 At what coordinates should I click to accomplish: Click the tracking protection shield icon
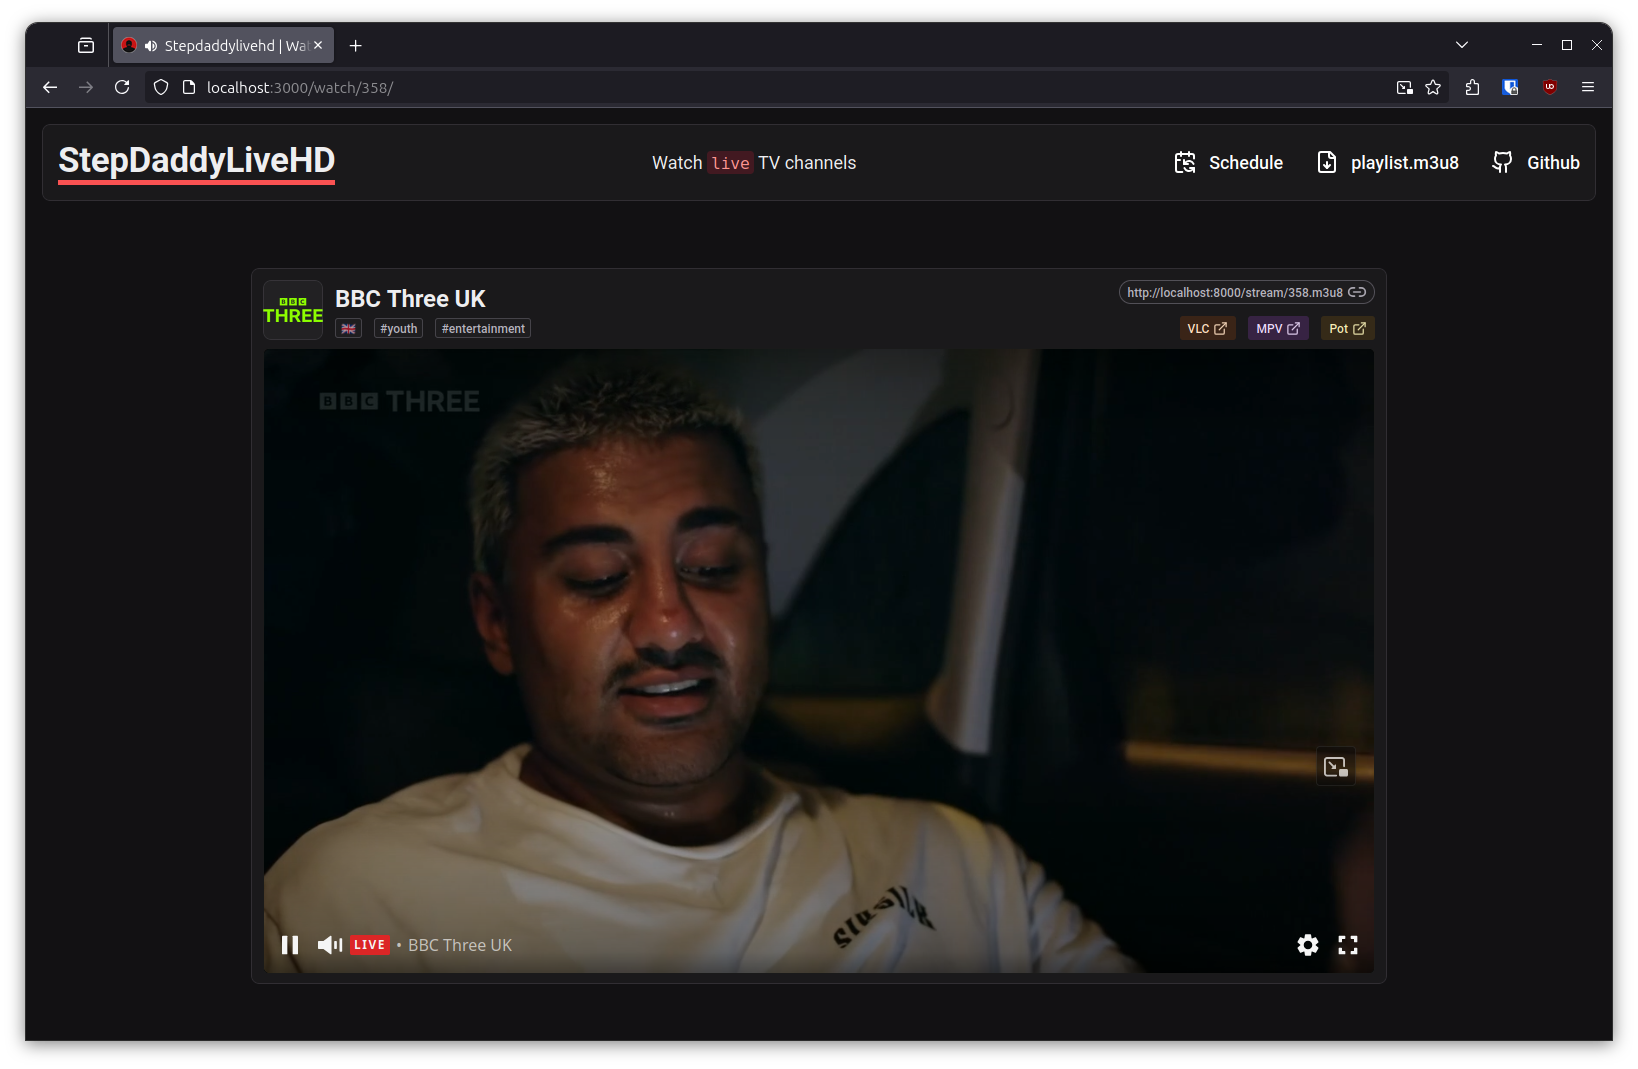[x=160, y=87]
